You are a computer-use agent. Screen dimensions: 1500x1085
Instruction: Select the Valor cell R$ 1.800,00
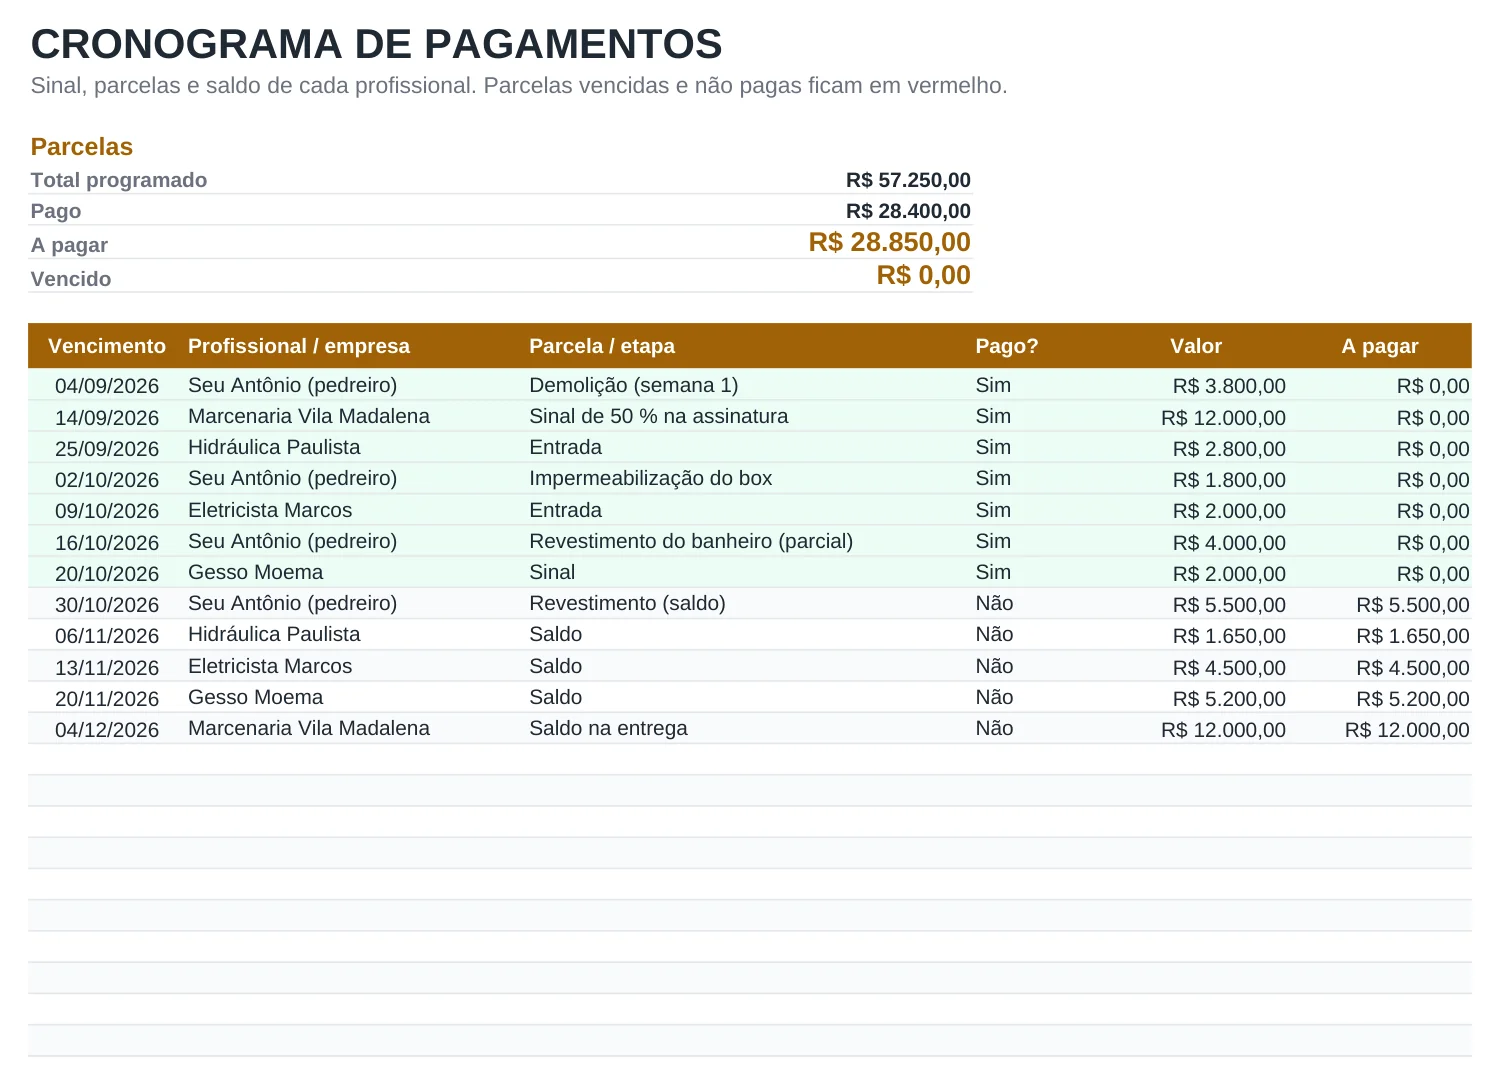tap(1229, 480)
